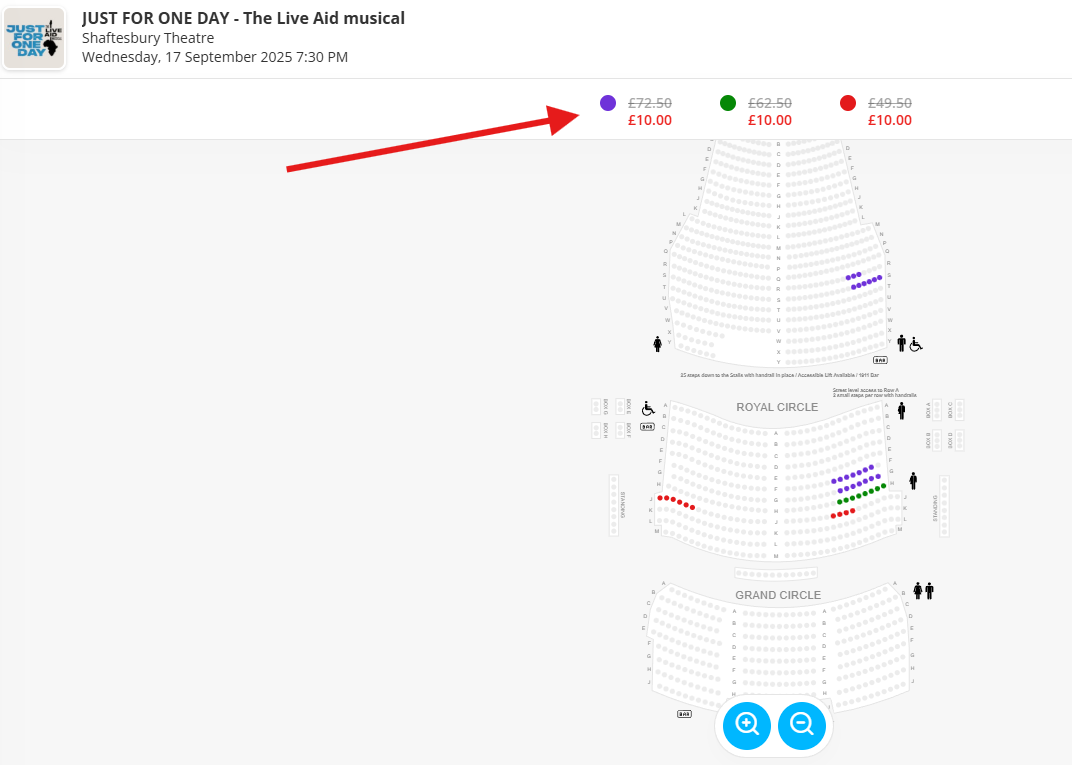The height and width of the screenshot is (765, 1072).
Task: Pick a green seat in Royal Circle
Action: point(859,496)
